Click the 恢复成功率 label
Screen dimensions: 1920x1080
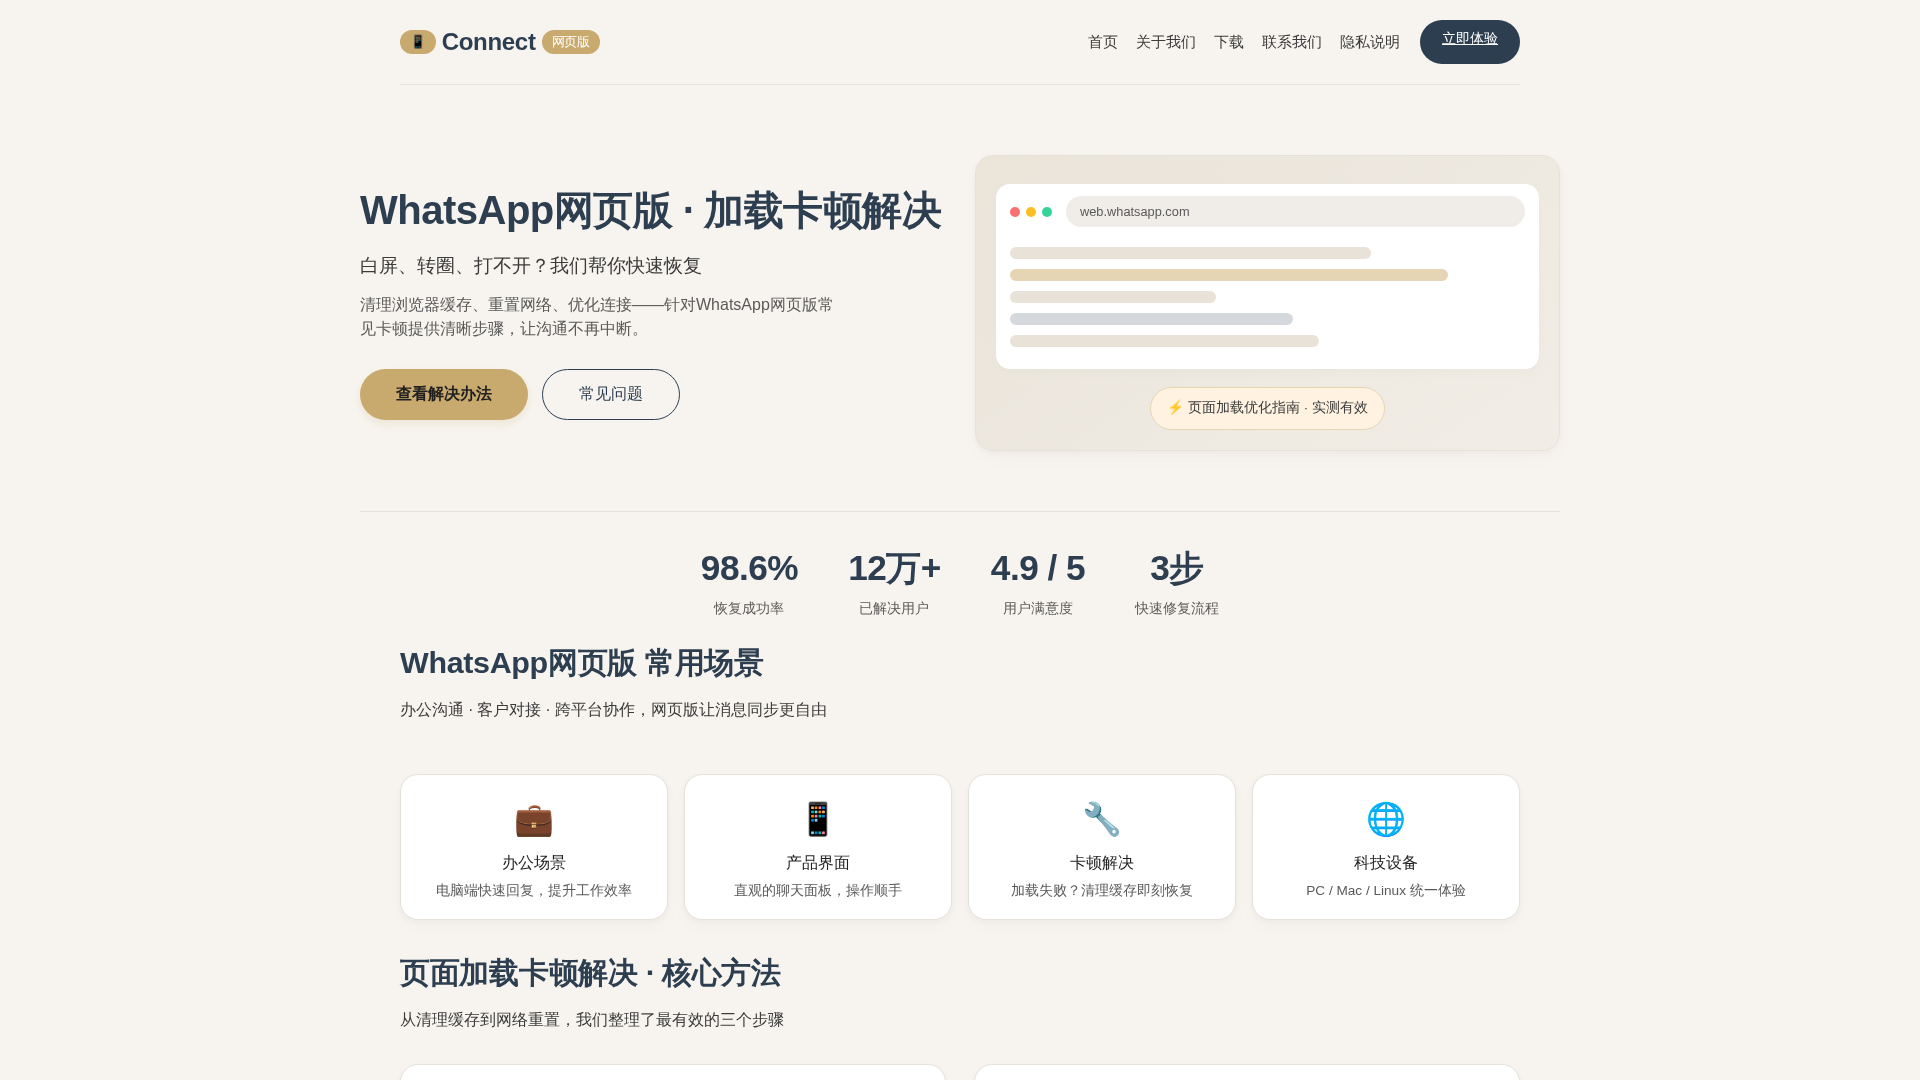[x=749, y=608]
